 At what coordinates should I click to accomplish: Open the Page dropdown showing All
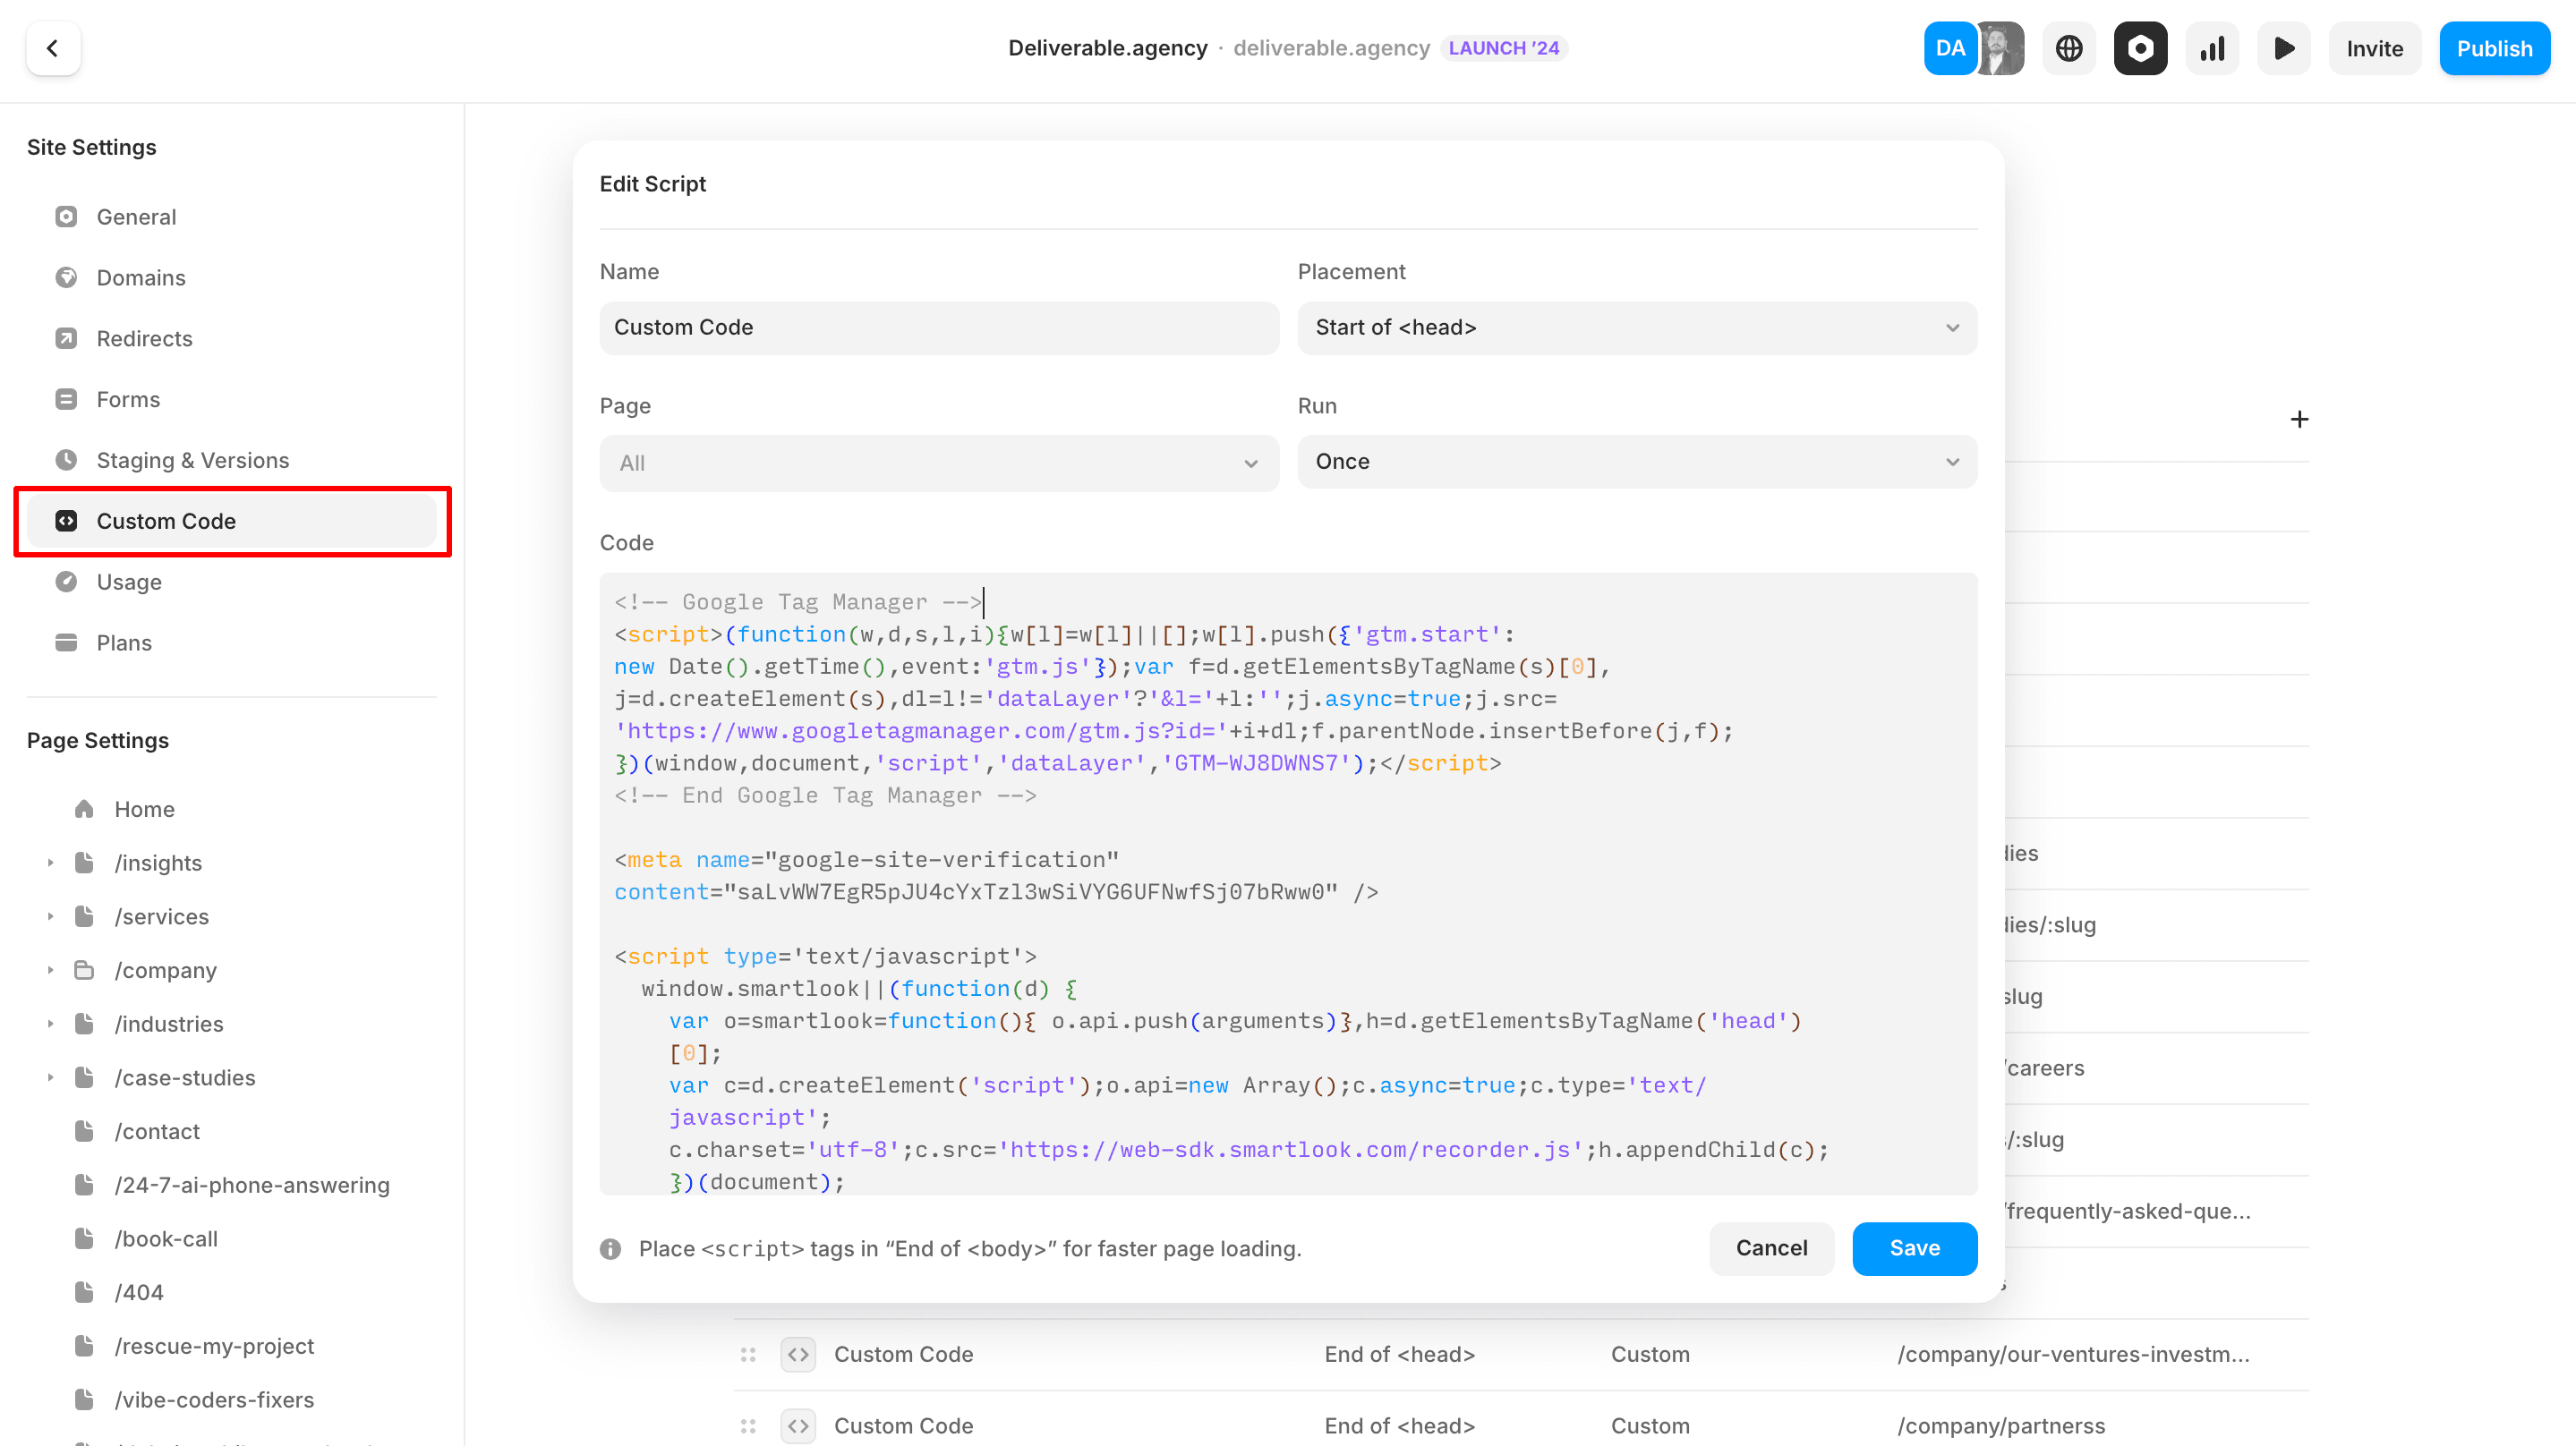(x=938, y=463)
